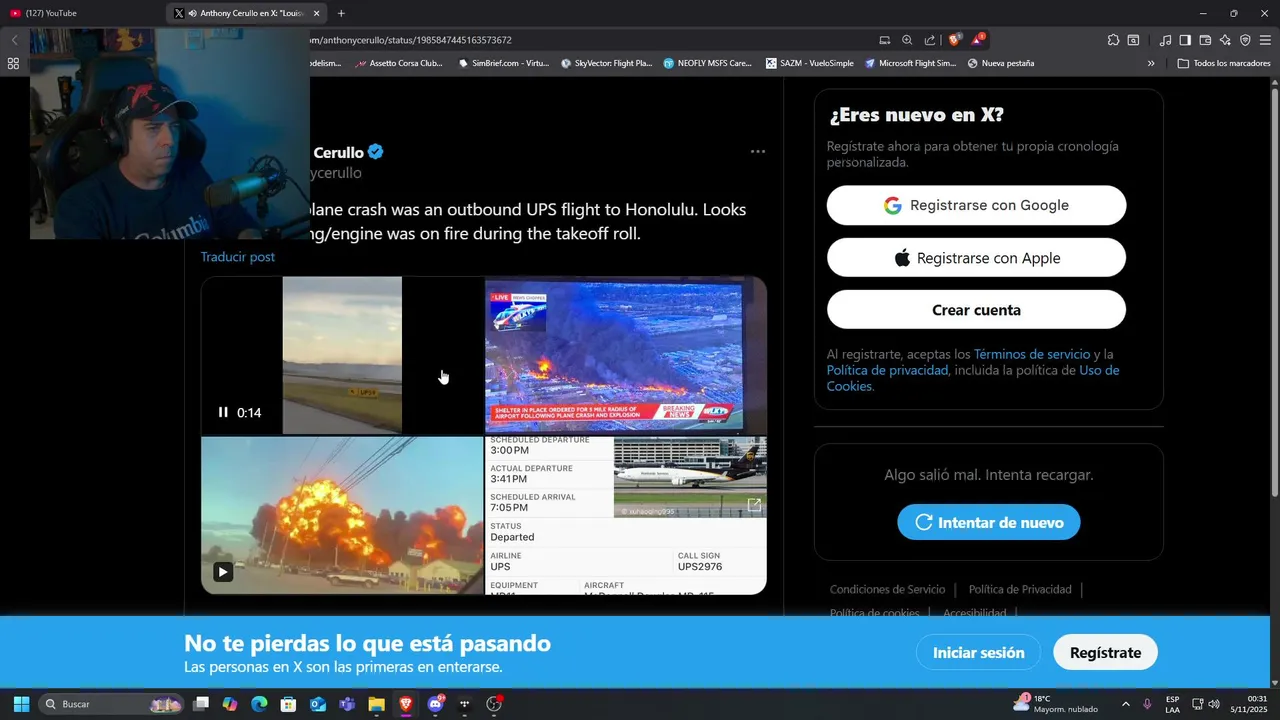Open Política de privacidad link in signup box
1280x720 pixels.
(x=887, y=370)
